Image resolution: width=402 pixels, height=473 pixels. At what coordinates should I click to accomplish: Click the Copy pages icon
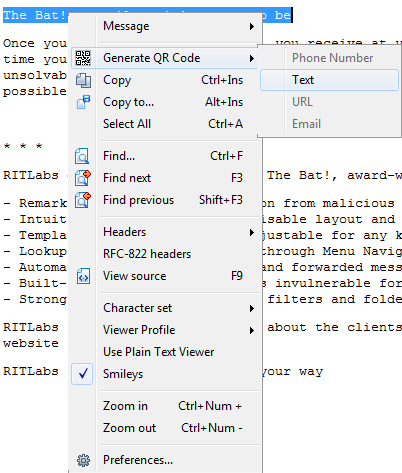[83, 80]
